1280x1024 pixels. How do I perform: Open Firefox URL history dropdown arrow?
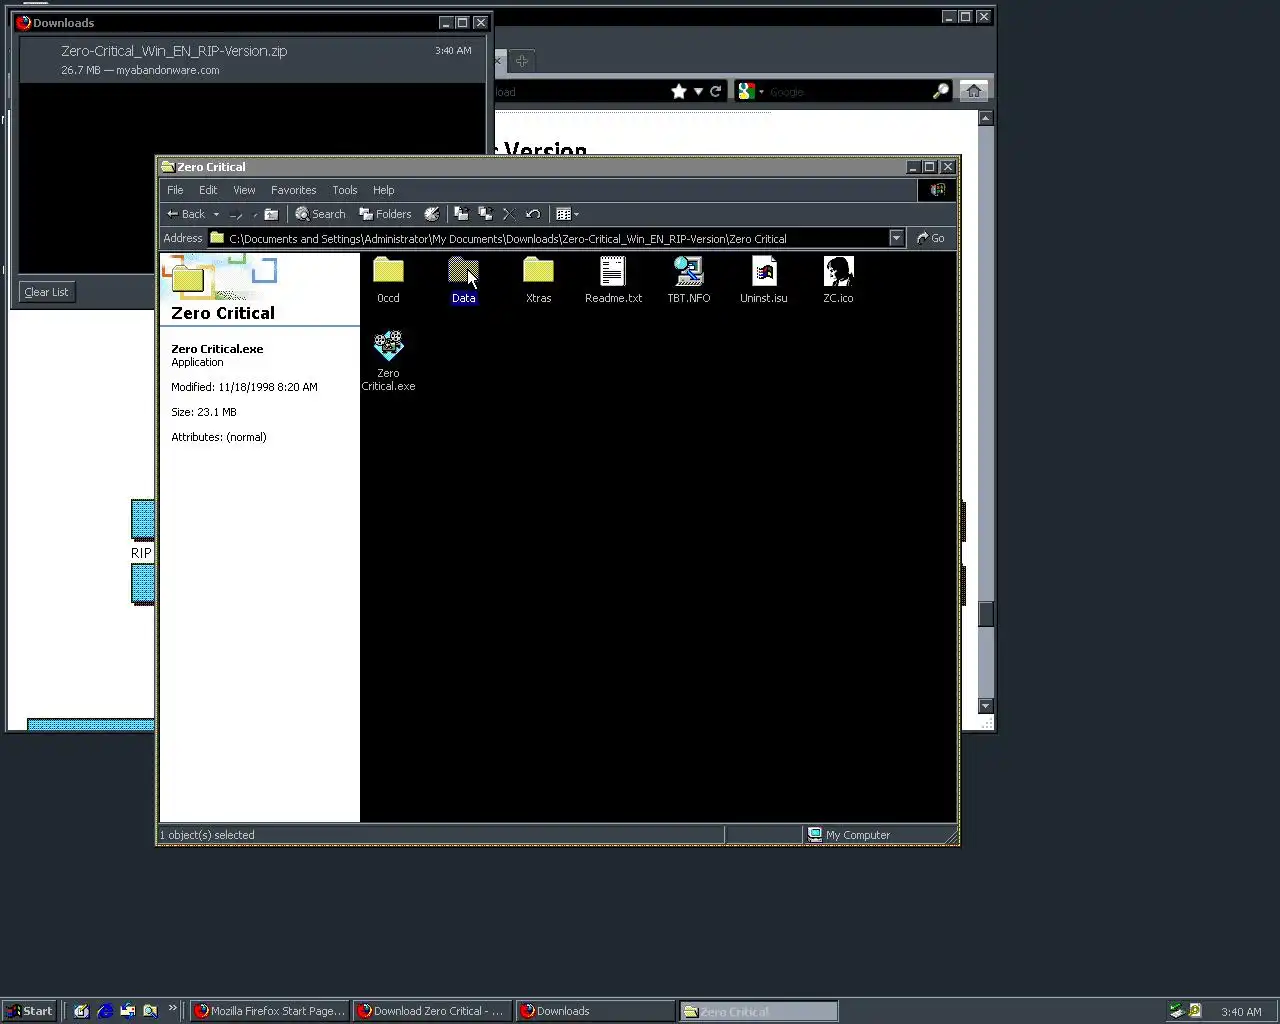[698, 91]
